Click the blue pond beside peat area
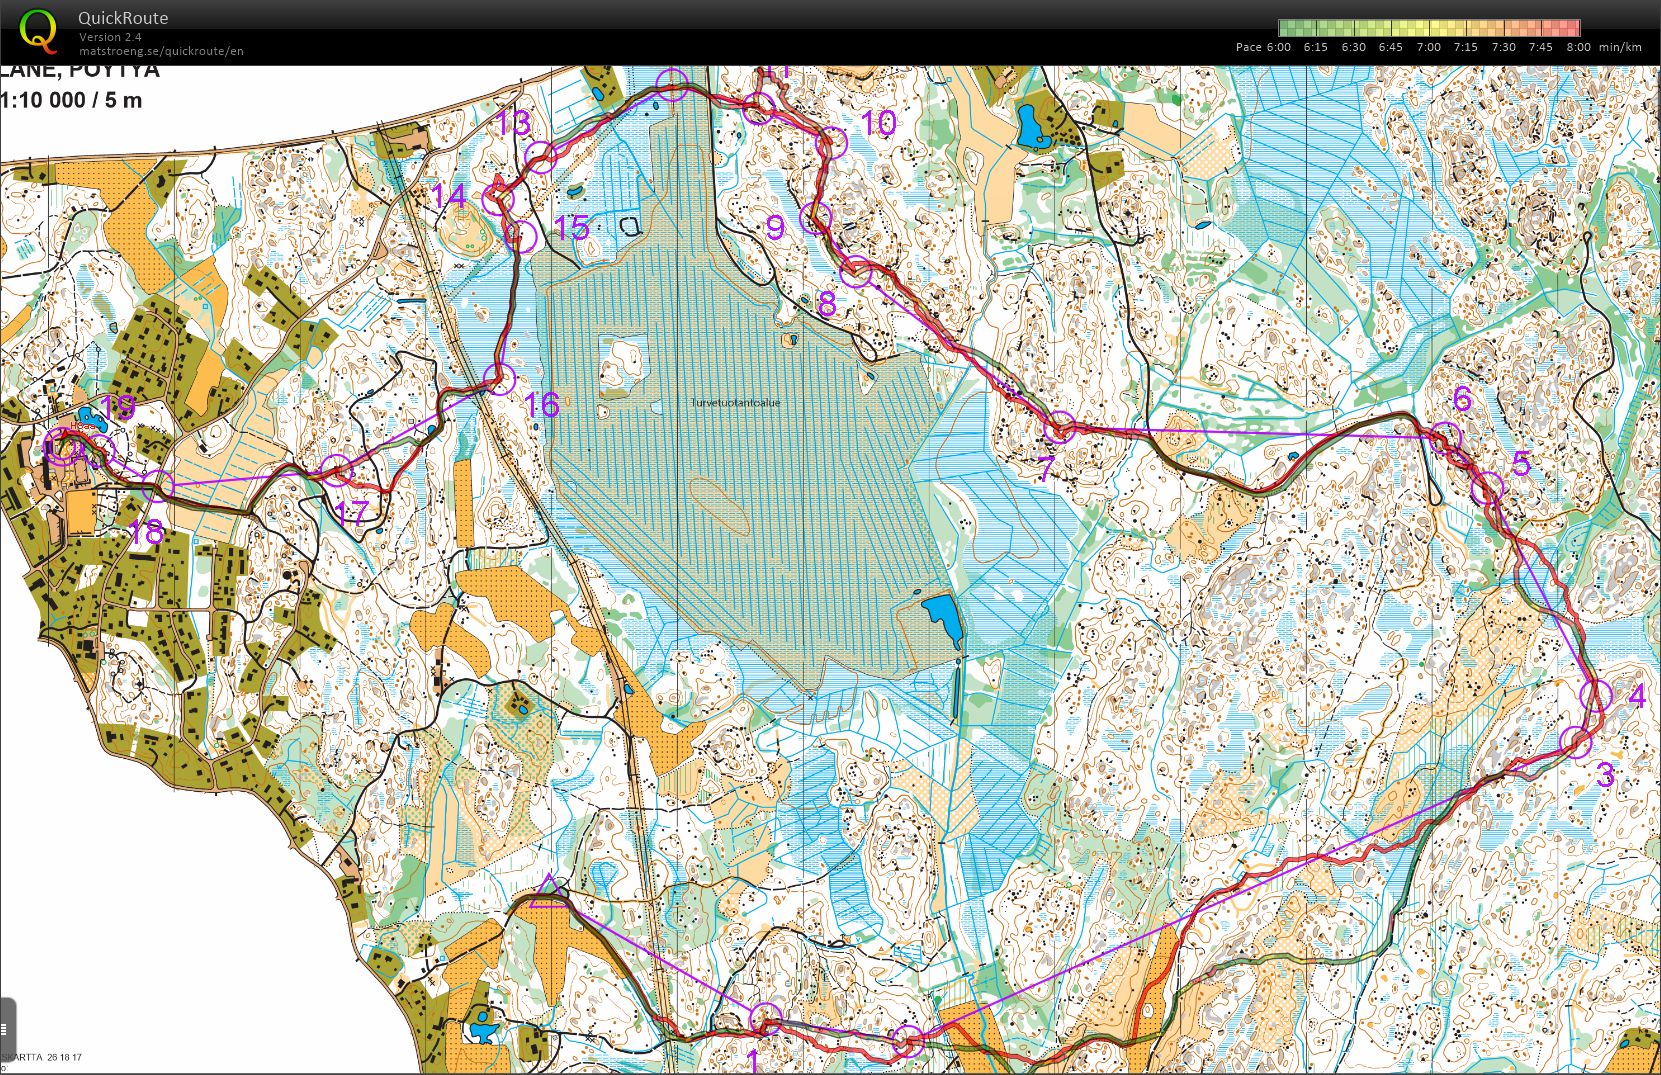Screen dimensions: 1661x1075 coord(941,620)
